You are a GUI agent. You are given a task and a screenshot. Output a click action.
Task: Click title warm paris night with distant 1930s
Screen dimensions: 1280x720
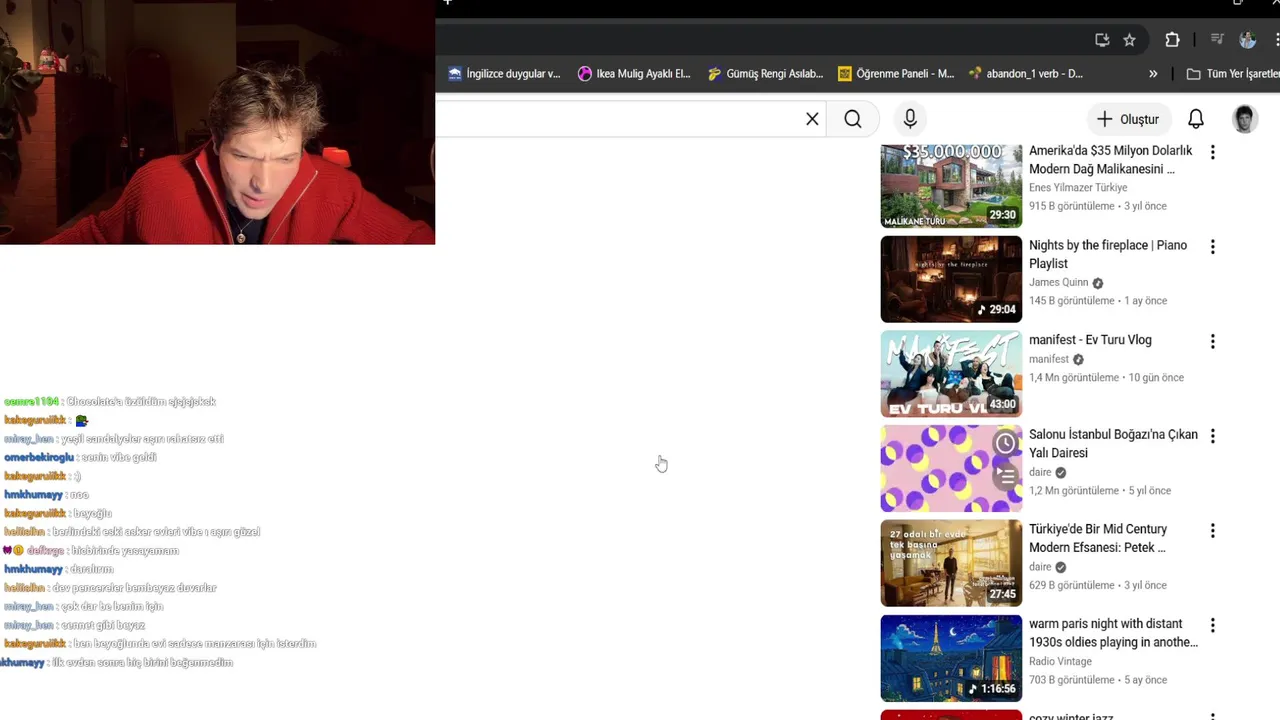point(1113,633)
